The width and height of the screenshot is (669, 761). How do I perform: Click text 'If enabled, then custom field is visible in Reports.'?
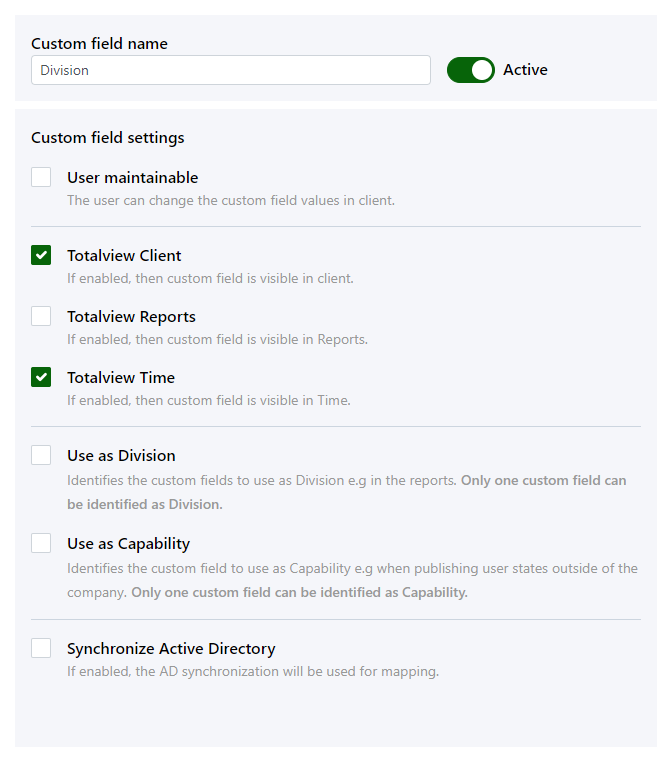(217, 339)
